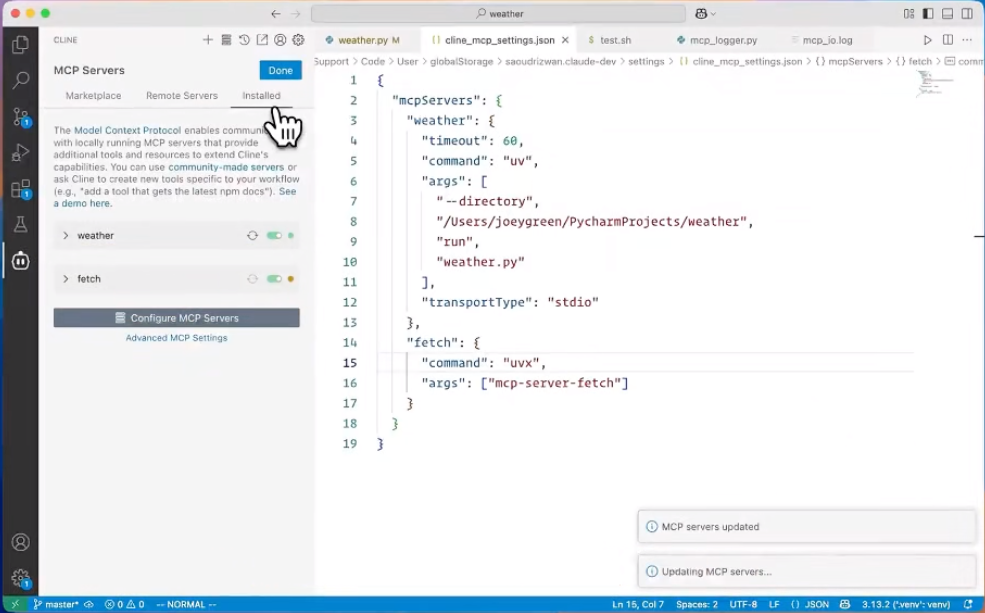
Task: Open the Search view in activity bar
Action: click(x=21, y=80)
